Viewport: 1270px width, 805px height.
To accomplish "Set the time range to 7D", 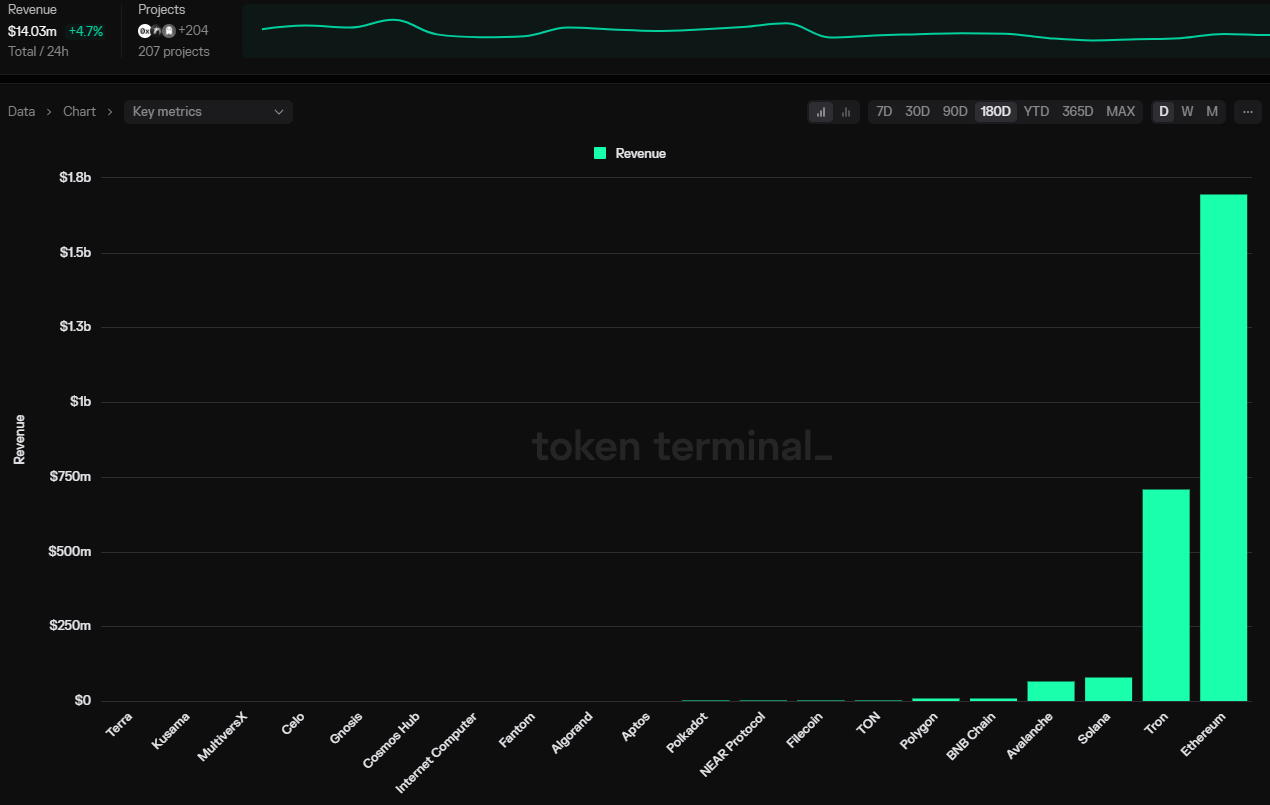I will (x=884, y=112).
